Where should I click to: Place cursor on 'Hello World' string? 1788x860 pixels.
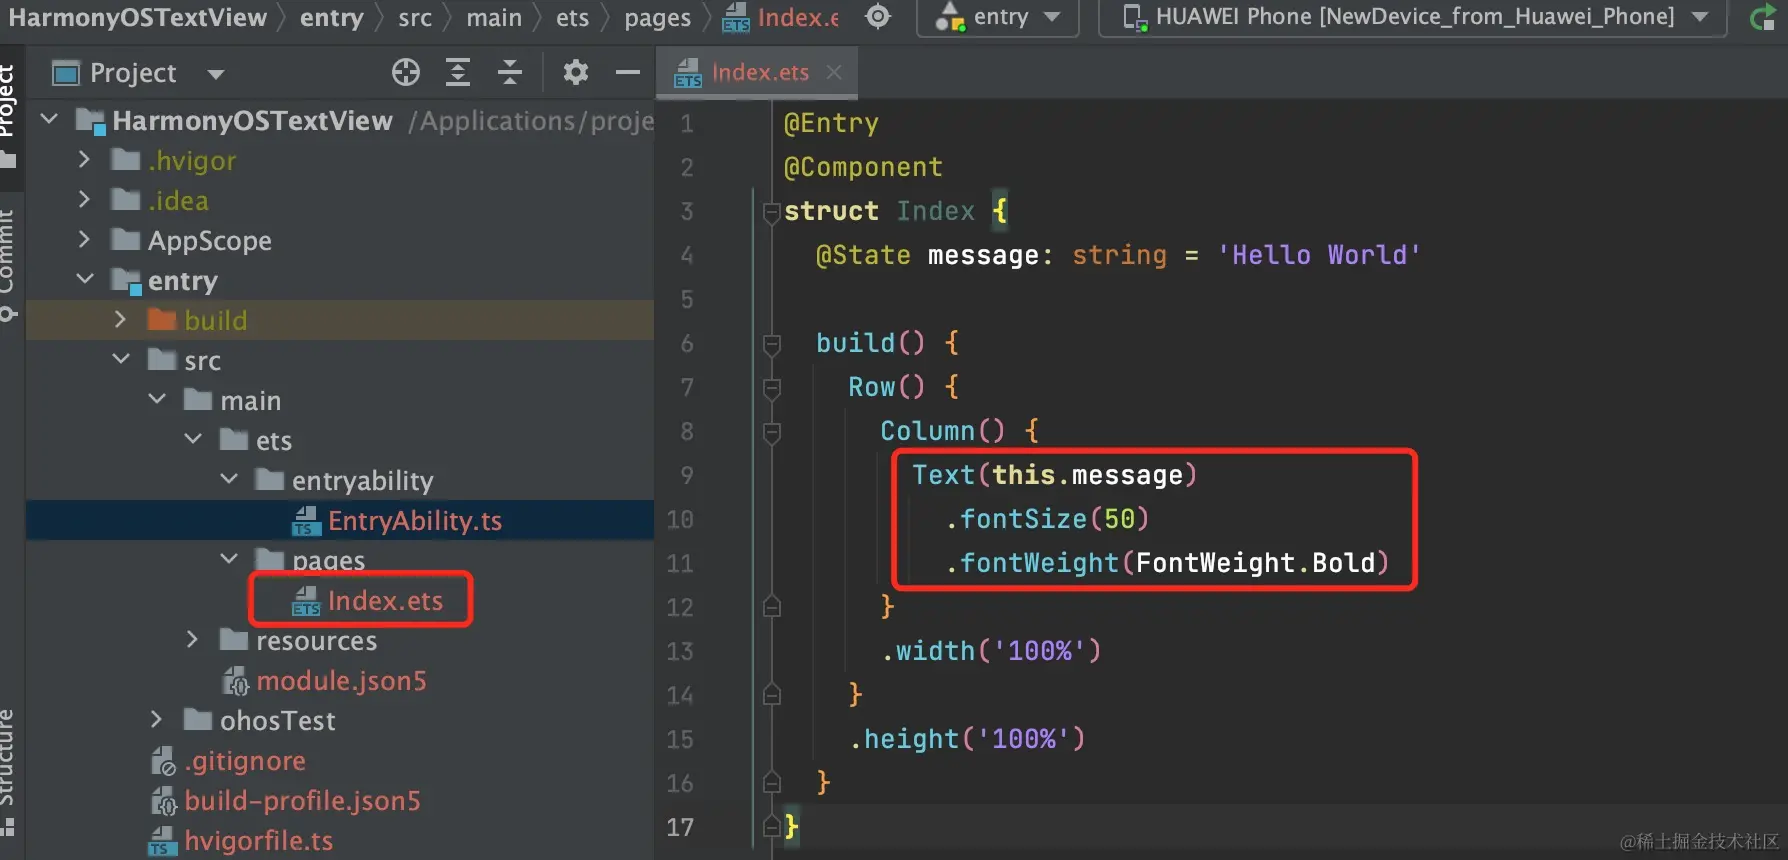pyautogui.click(x=1319, y=255)
